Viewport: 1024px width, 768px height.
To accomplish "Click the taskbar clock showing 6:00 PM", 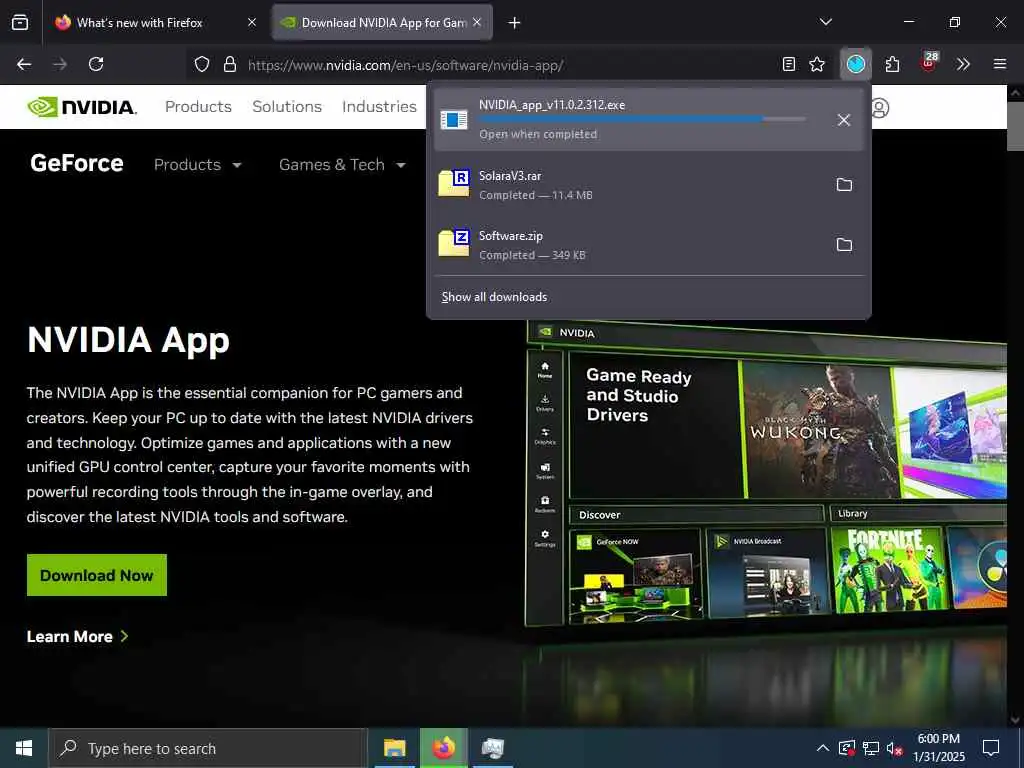I will click(x=938, y=748).
